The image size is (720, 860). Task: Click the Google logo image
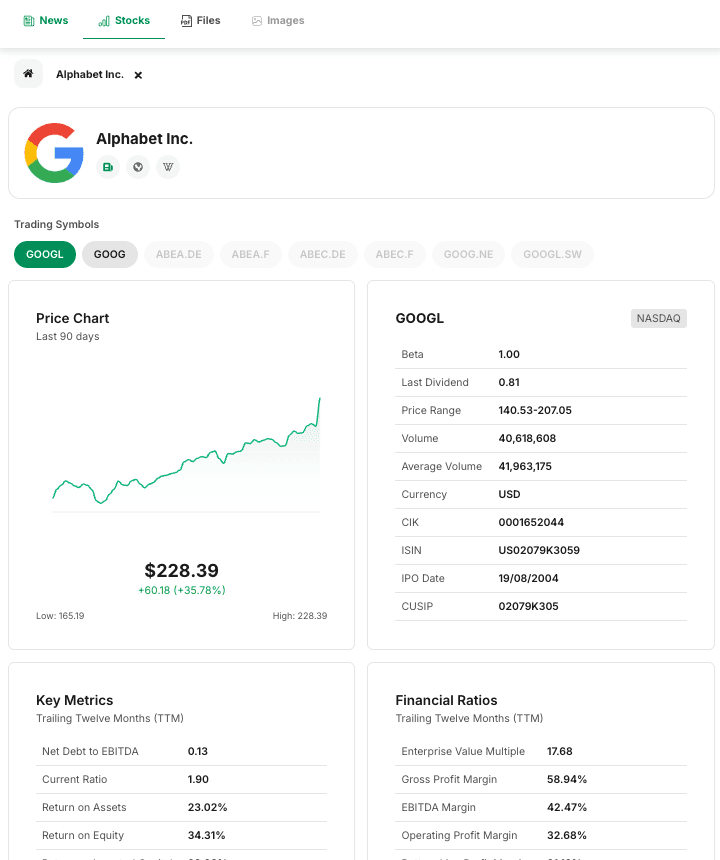pyautogui.click(x=54, y=153)
